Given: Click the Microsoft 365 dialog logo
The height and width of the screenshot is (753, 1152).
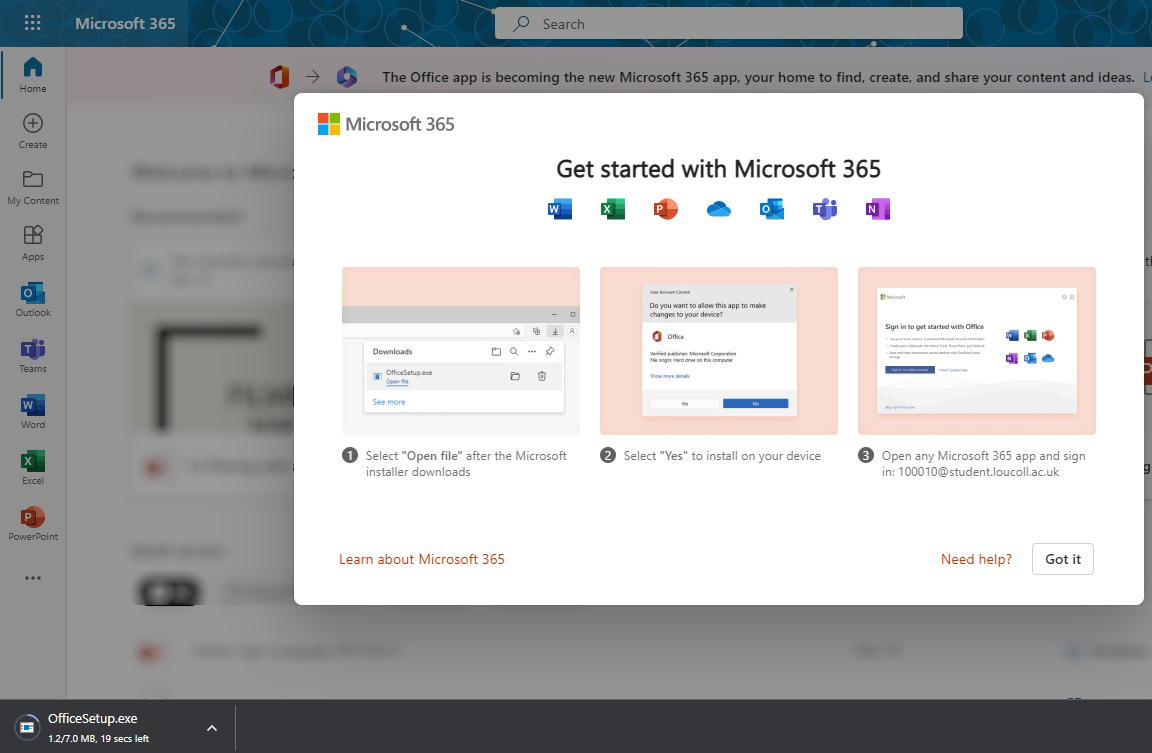Looking at the screenshot, I should coord(386,124).
